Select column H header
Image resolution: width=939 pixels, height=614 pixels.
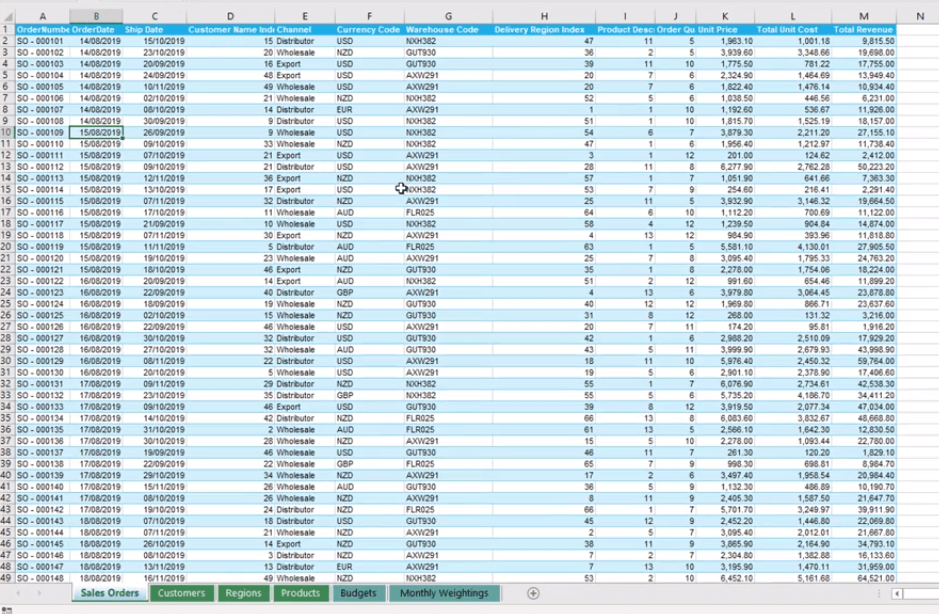544,16
